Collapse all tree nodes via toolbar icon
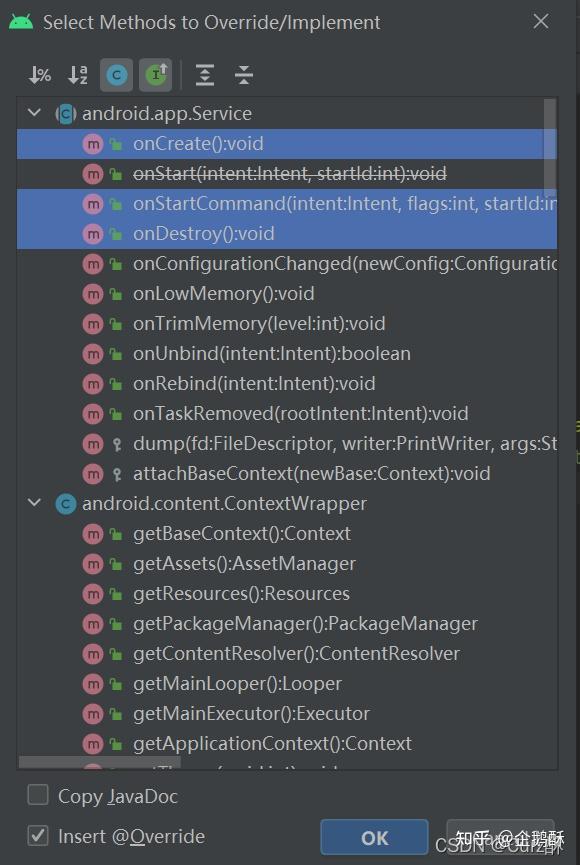This screenshot has width=580, height=865. click(244, 75)
